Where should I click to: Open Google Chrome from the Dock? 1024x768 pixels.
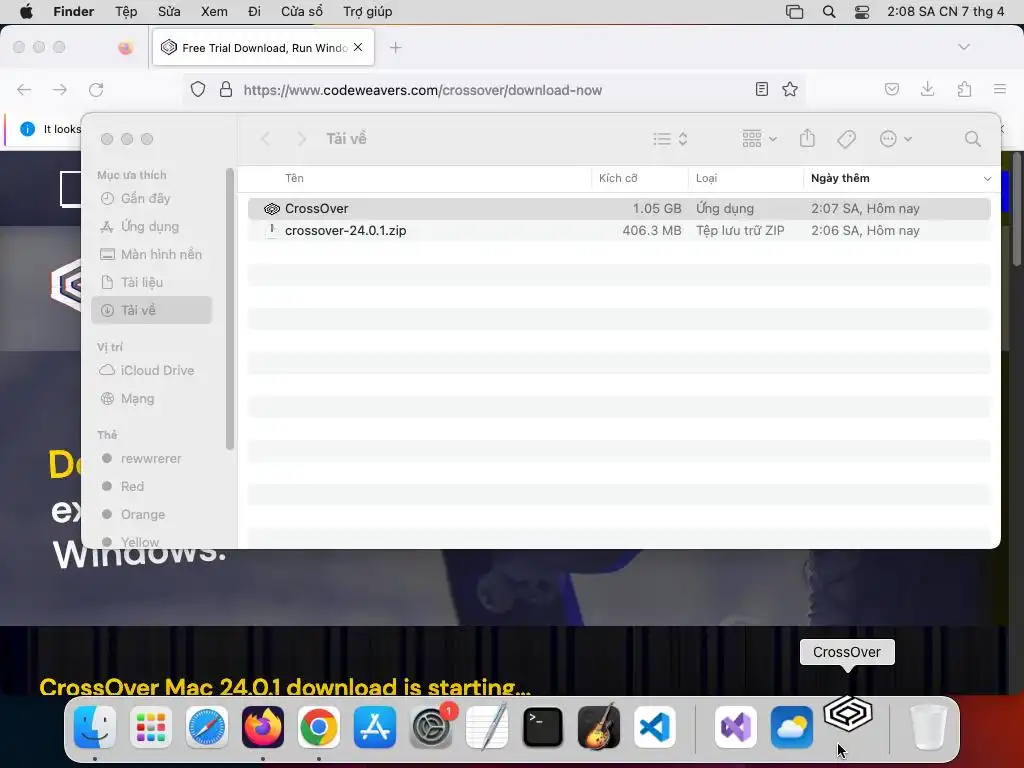click(319, 727)
